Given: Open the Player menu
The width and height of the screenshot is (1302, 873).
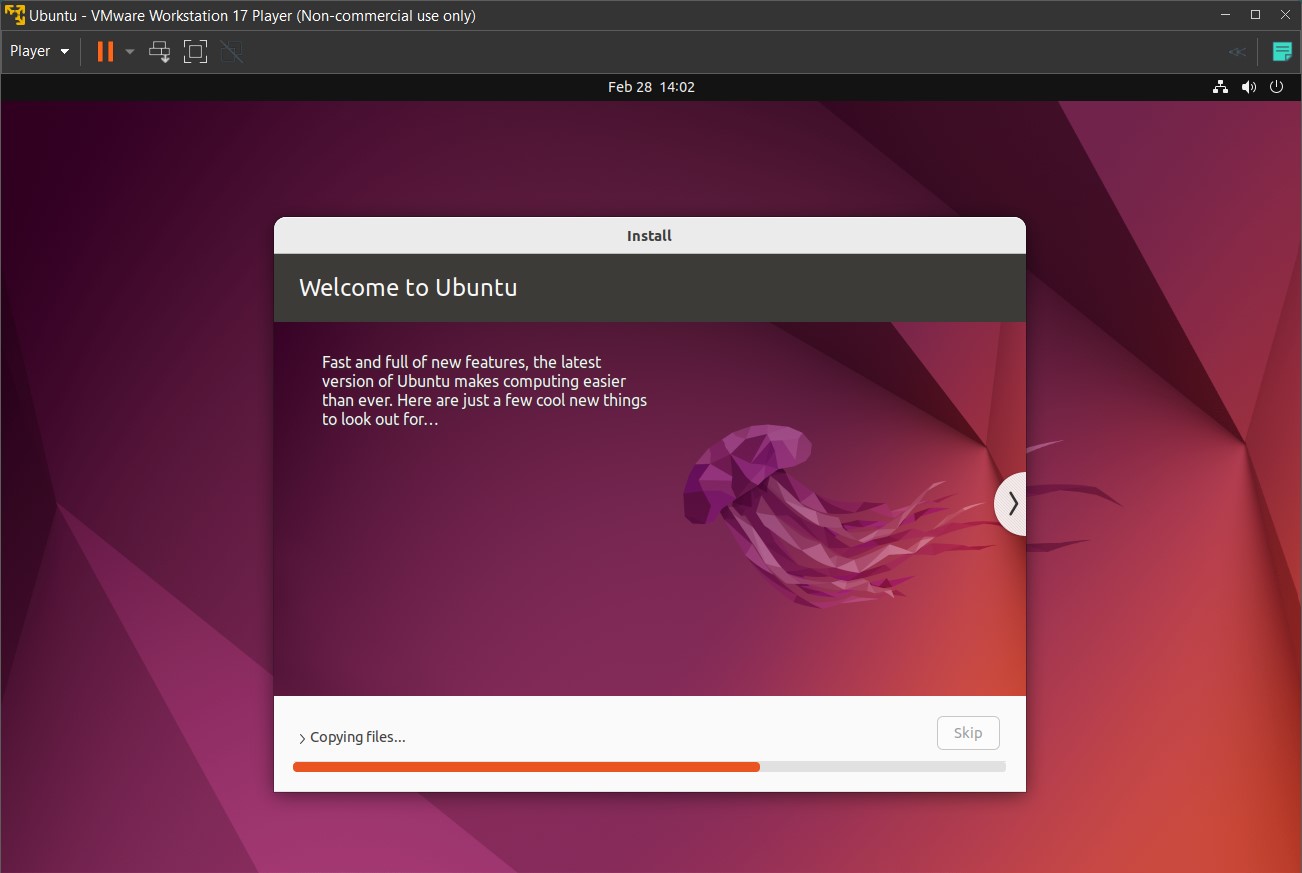Looking at the screenshot, I should tap(39, 51).
